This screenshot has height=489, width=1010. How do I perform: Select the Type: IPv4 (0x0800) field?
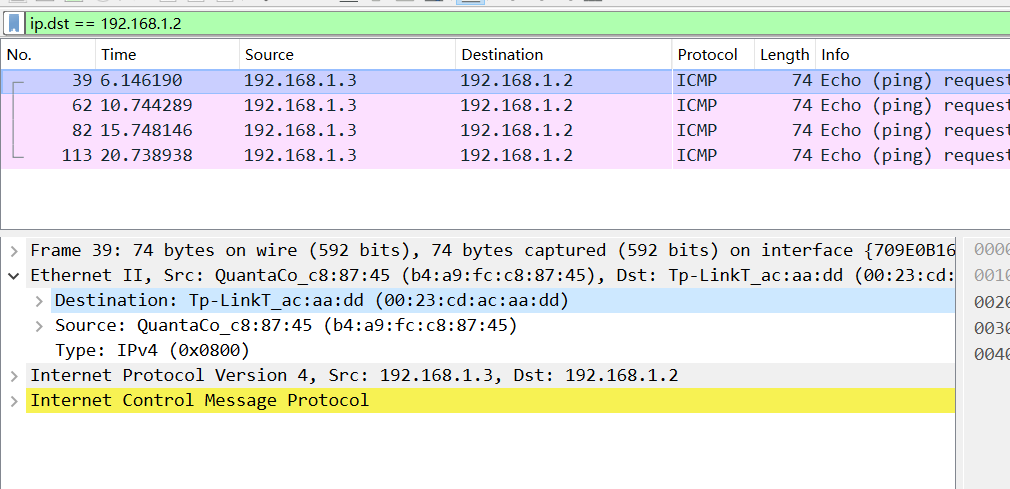pos(151,350)
